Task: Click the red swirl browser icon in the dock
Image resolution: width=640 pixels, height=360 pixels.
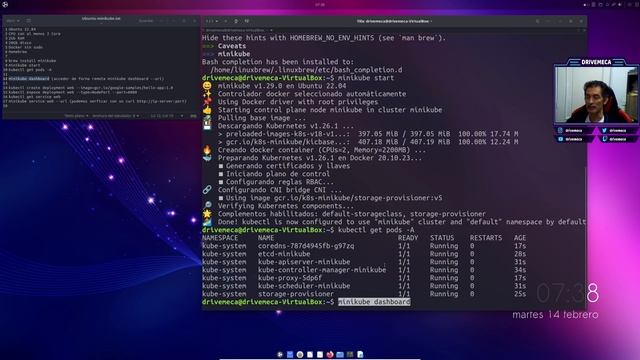Action: [330, 354]
